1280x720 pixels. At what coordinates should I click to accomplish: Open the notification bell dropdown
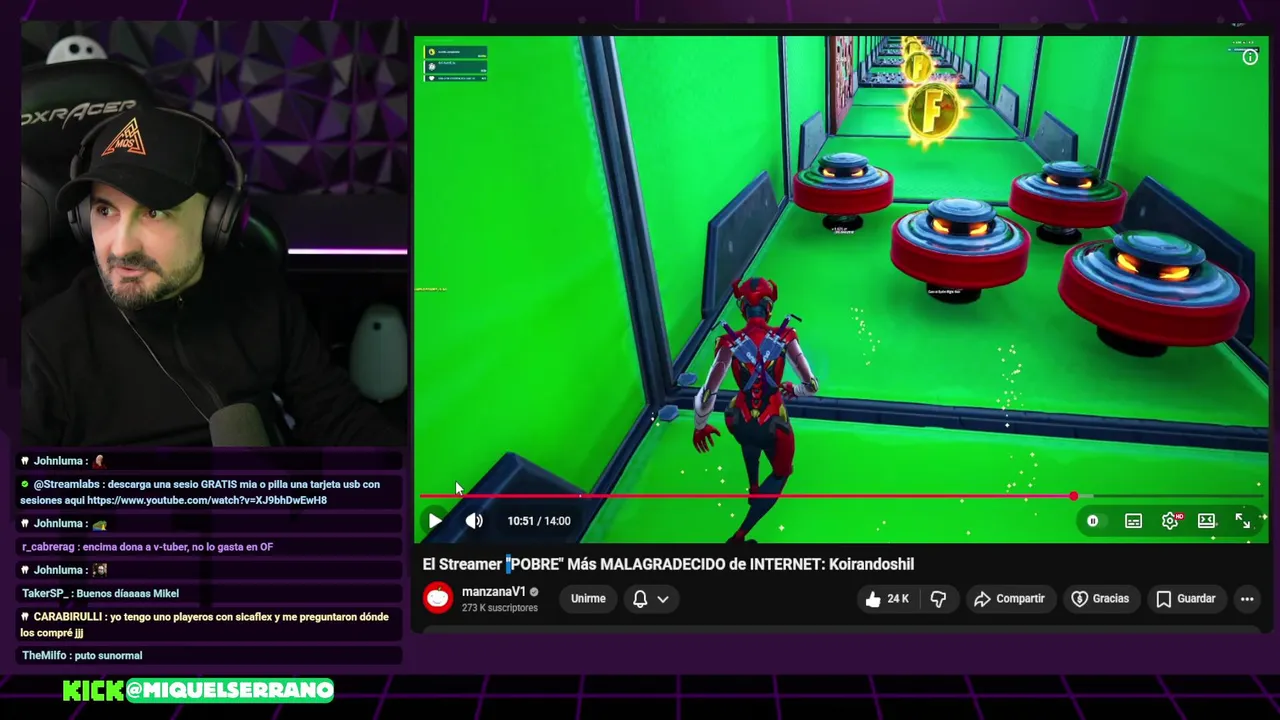tap(650, 599)
